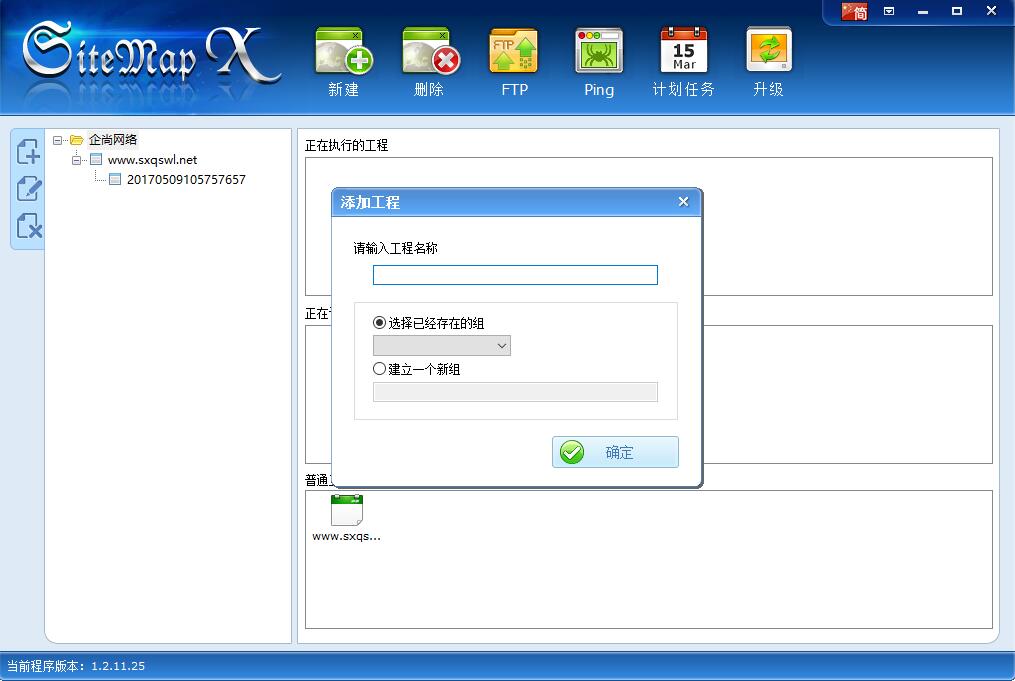Select 选择已经存在的组 radio button
The image size is (1015, 681).
pyautogui.click(x=379, y=322)
